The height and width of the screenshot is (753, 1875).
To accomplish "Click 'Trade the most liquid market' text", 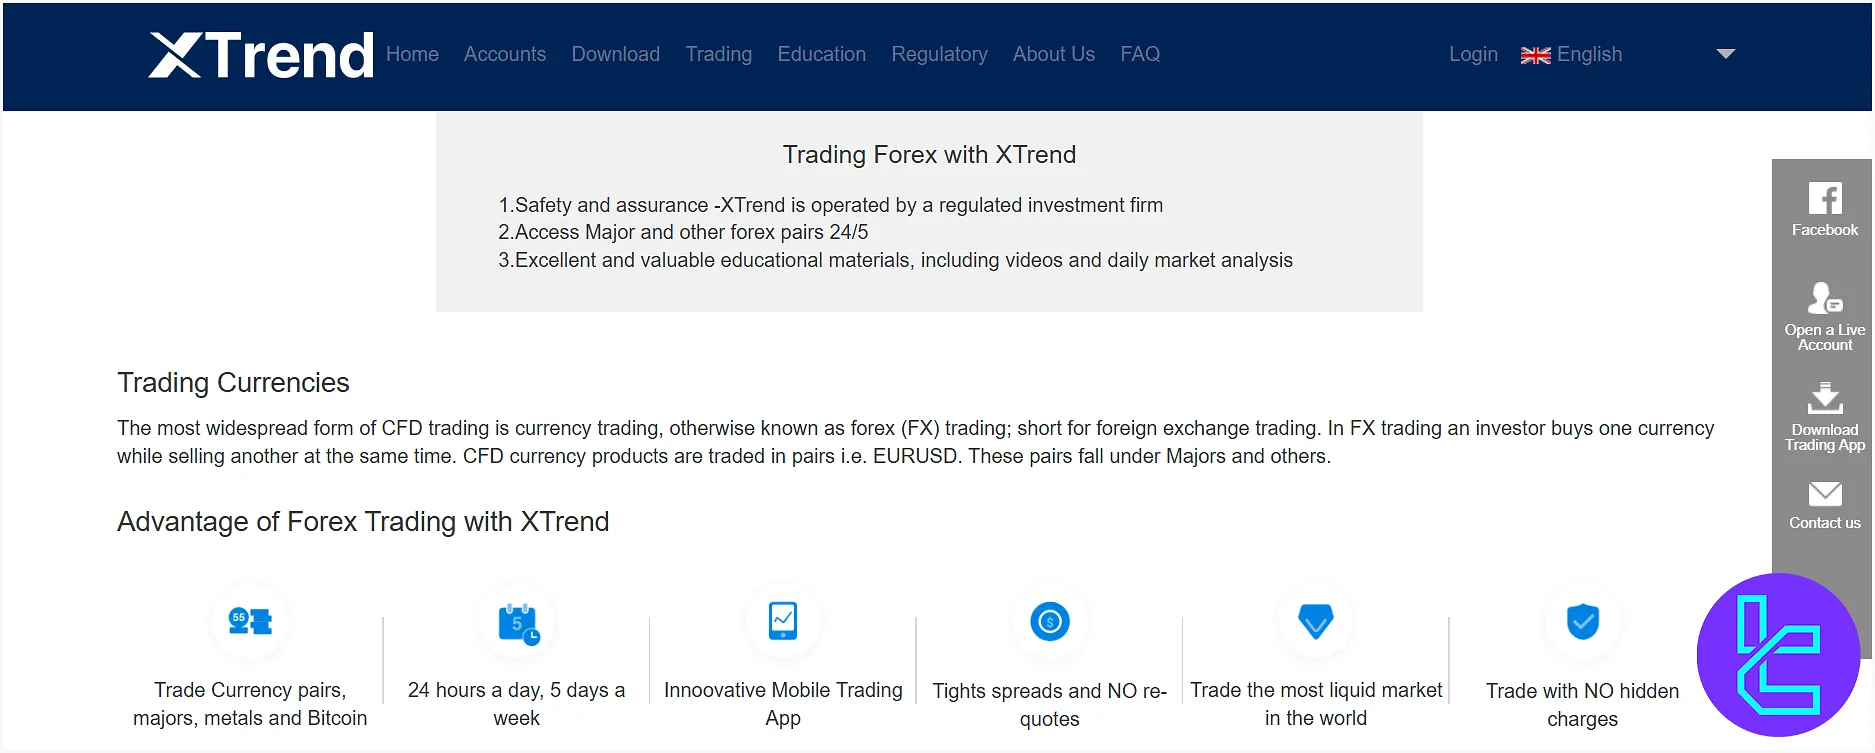I will click(x=1316, y=704).
